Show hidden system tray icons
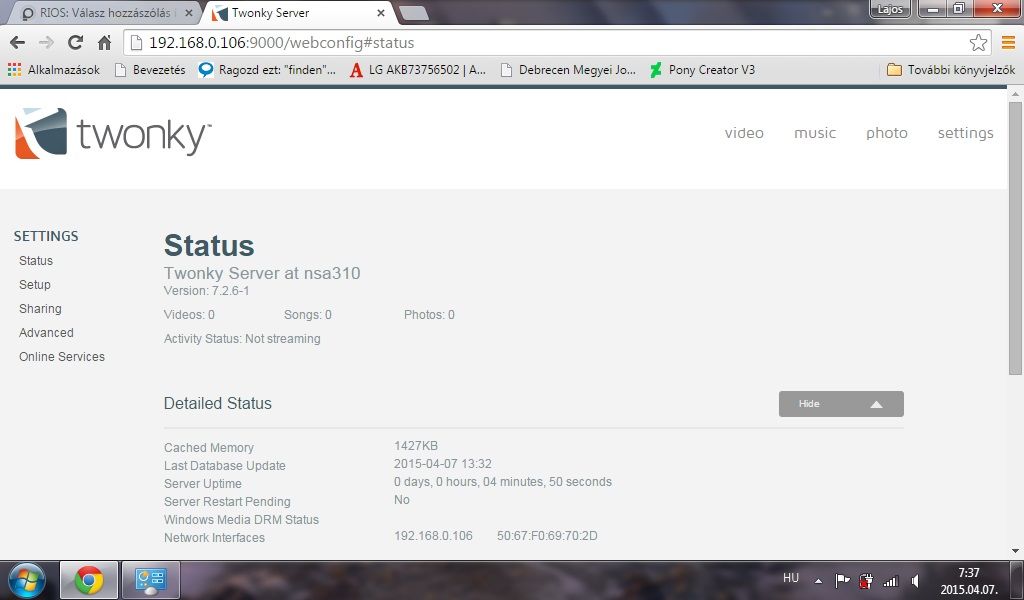The width and height of the screenshot is (1024, 600). point(818,580)
